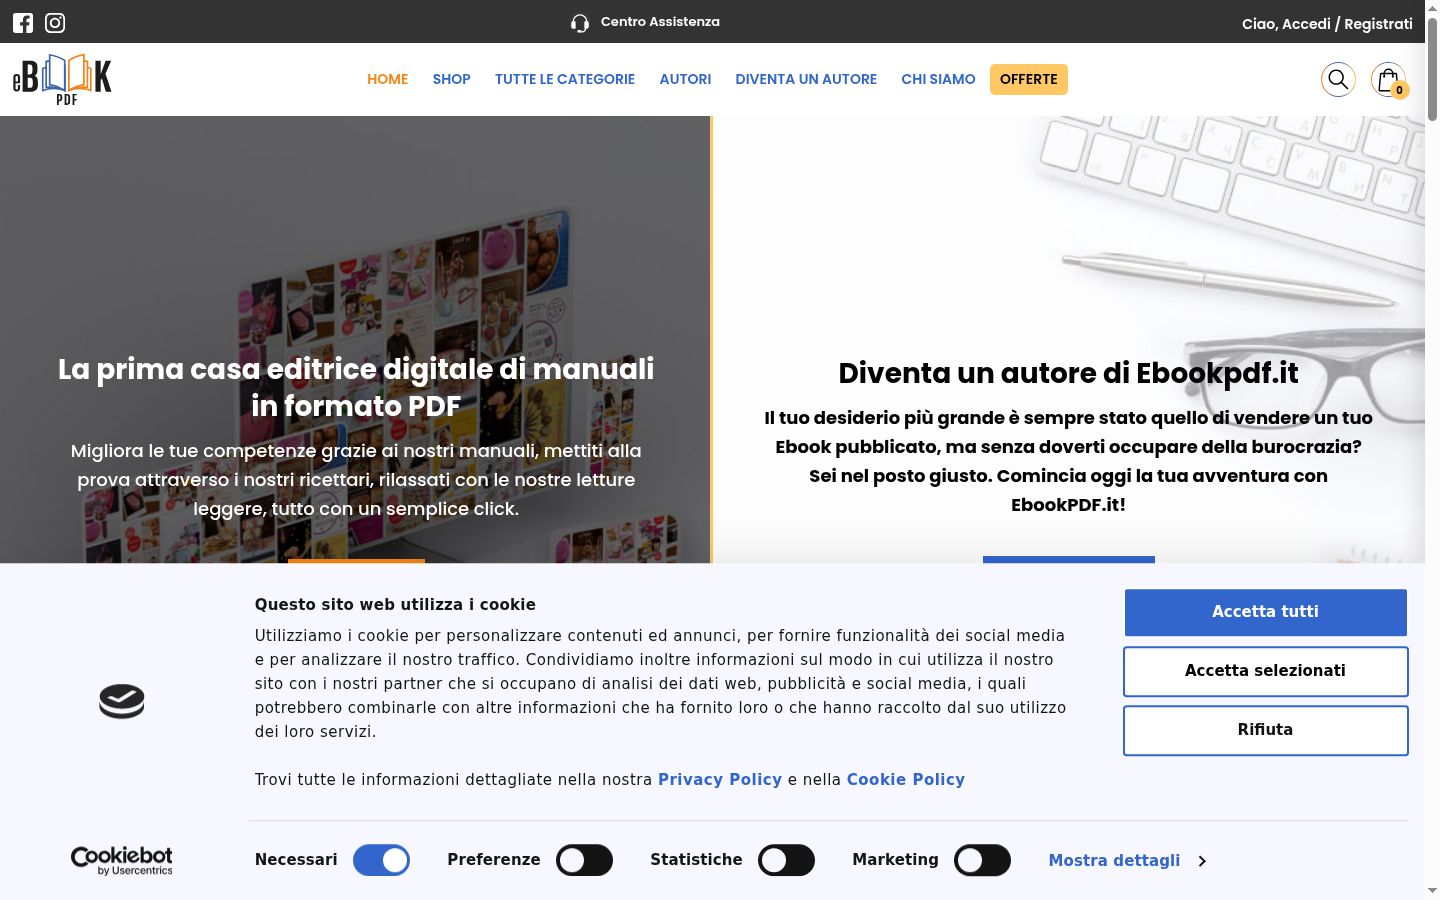Click the Rifiuta cookies button
1440x900 pixels.
pyautogui.click(x=1266, y=730)
